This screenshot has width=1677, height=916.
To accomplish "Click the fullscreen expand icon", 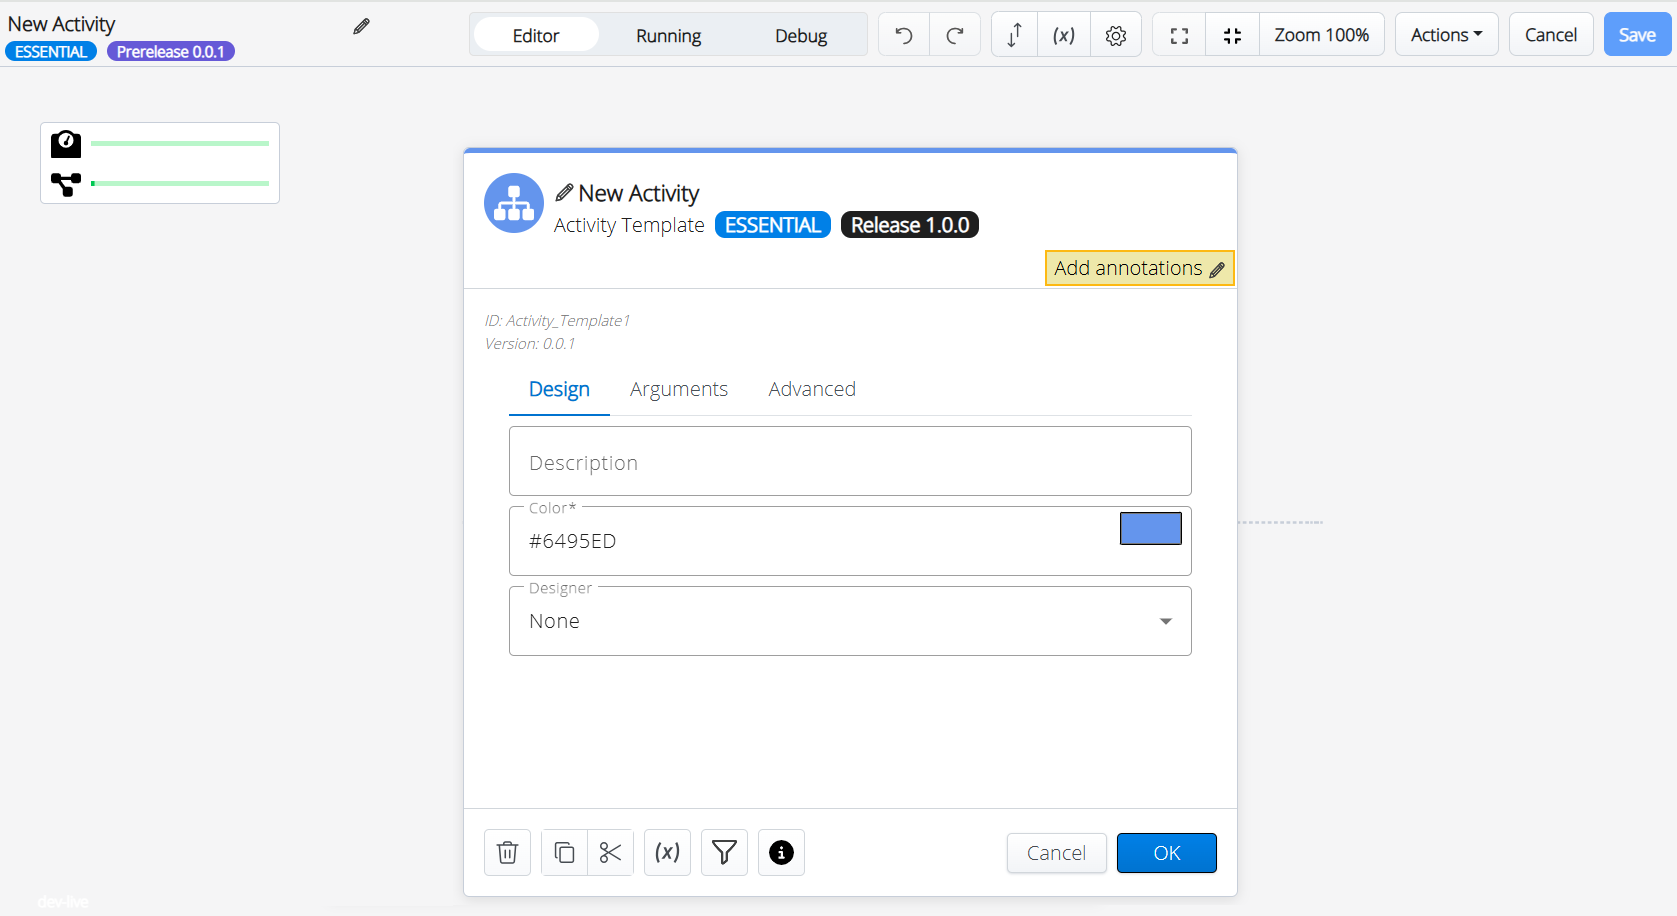I will coord(1179,35).
